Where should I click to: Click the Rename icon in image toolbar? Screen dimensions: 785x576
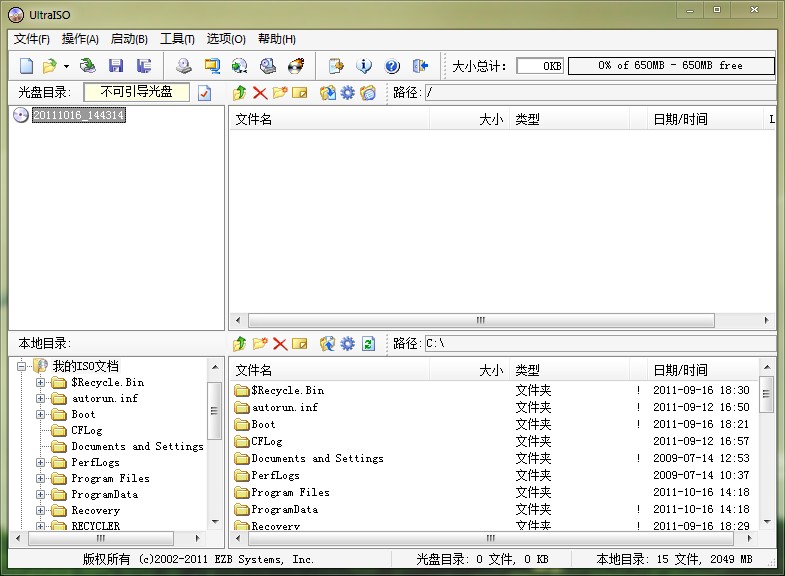coord(299,93)
